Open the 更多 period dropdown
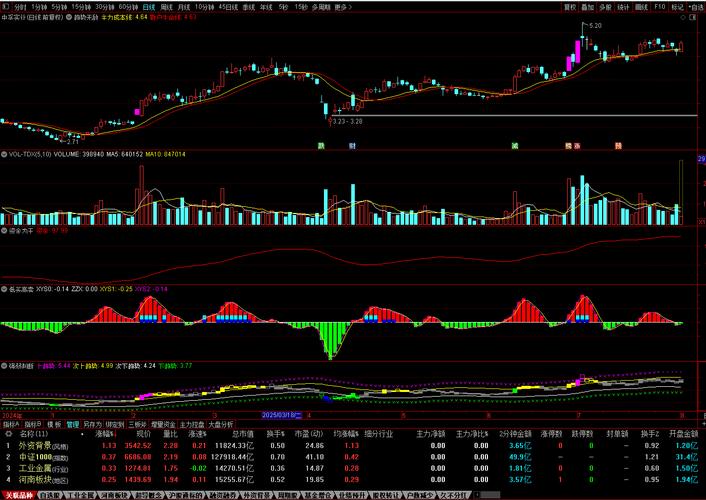This screenshot has height=500, width=706. pos(343,6)
